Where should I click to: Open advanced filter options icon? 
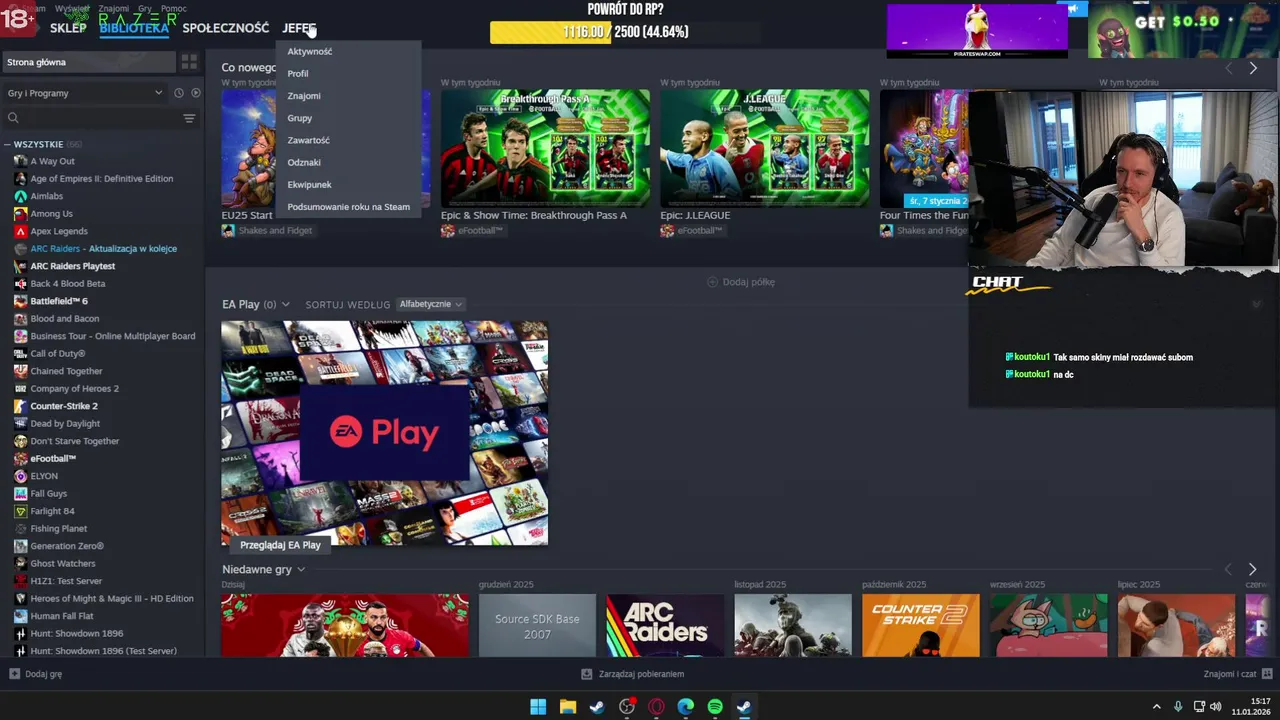(x=189, y=118)
